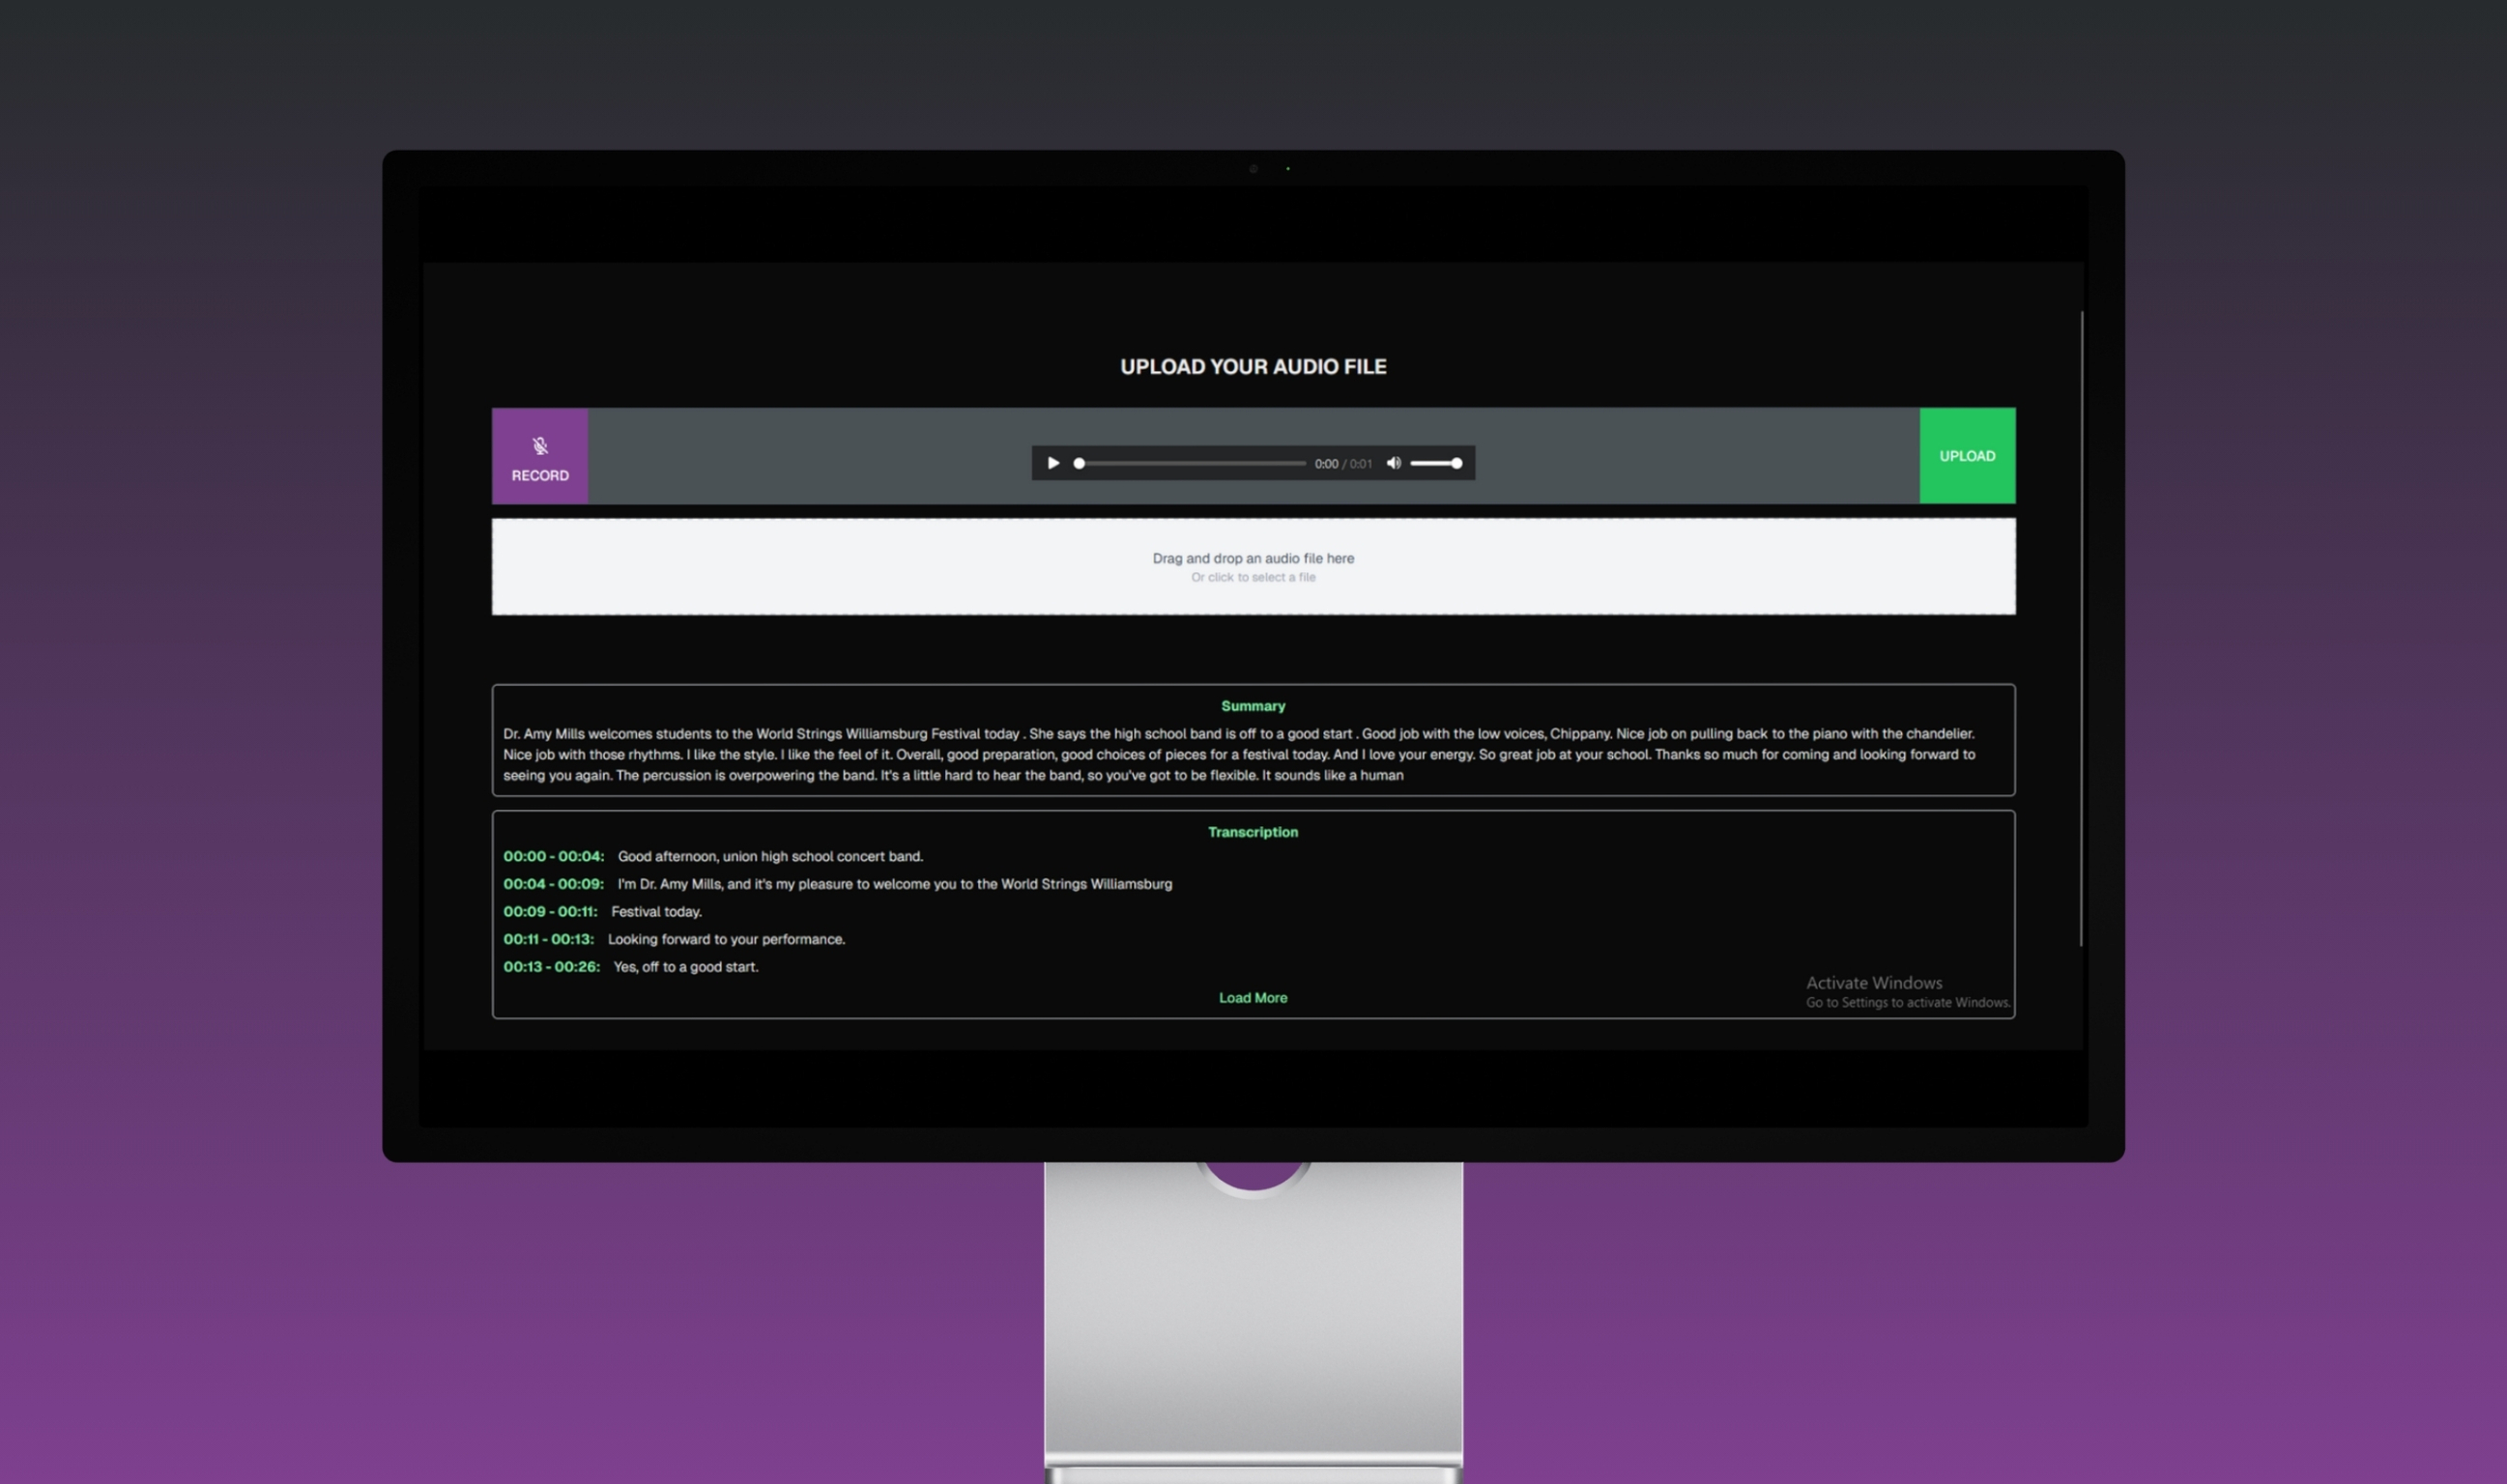Screen dimensions: 2507x1484
Task: Click timestamp 00:04 - 00:09
Action: [x=553, y=884]
